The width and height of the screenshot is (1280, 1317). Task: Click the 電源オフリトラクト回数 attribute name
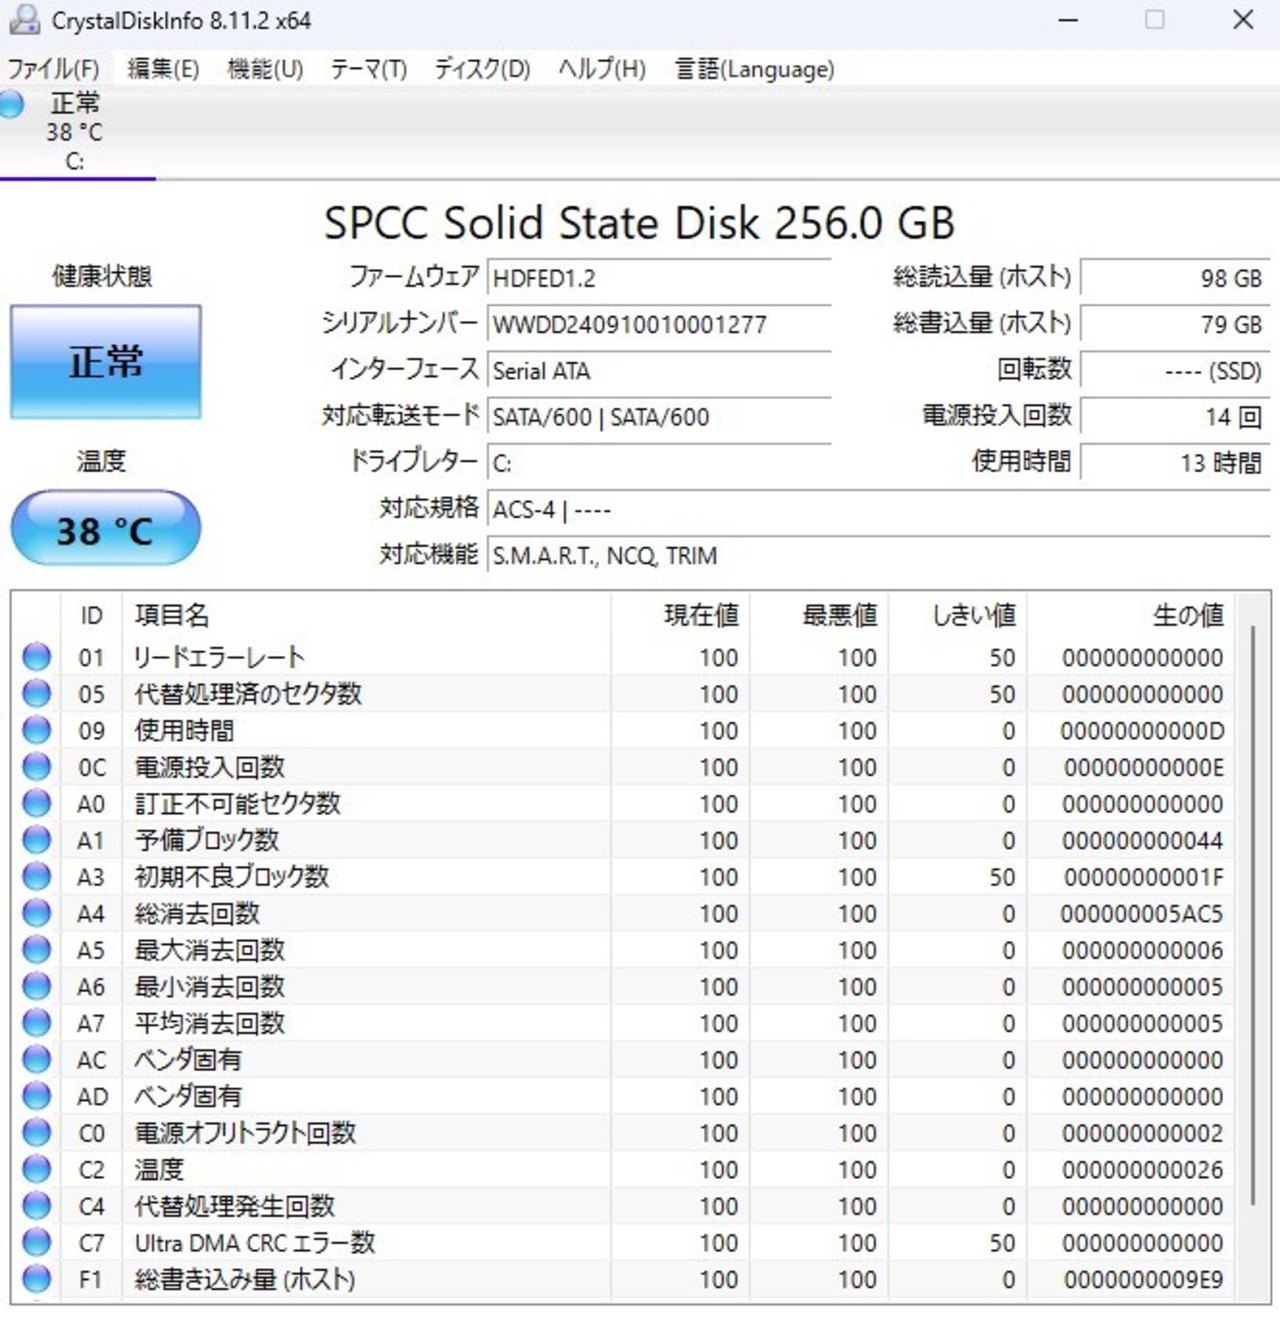245,1133
